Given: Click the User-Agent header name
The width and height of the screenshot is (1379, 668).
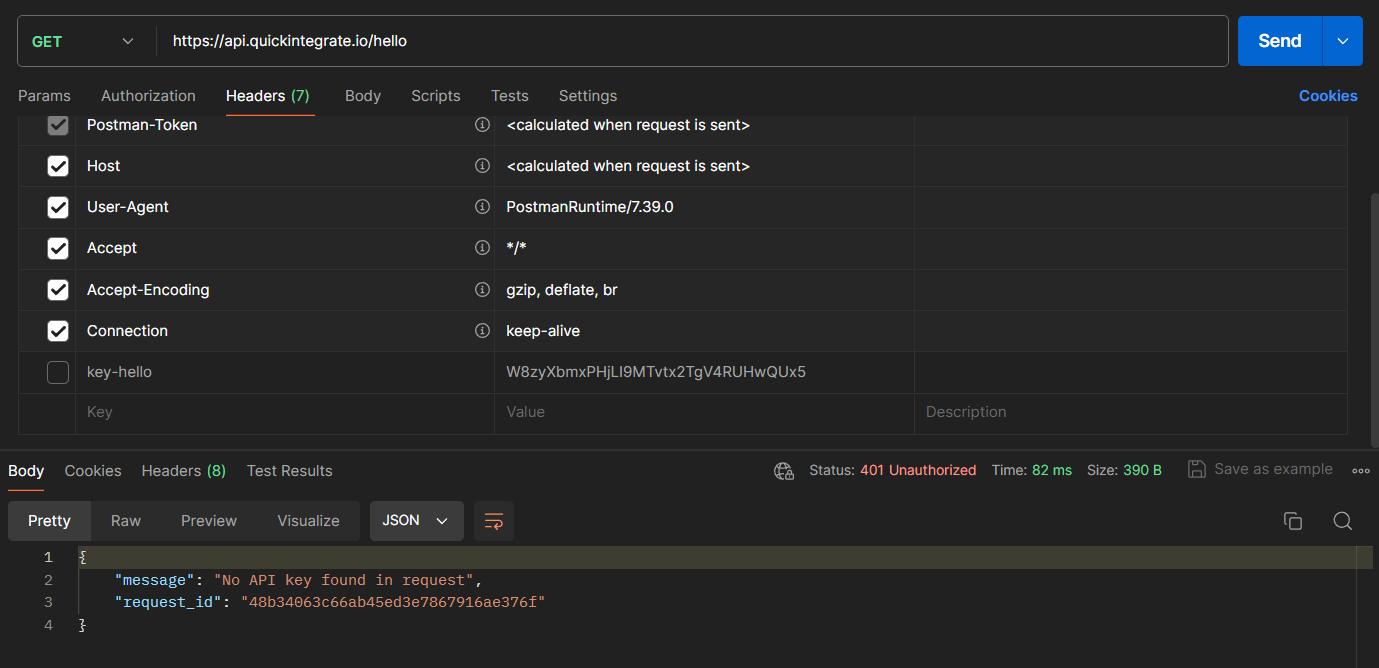Looking at the screenshot, I should pyautogui.click(x=128, y=207).
